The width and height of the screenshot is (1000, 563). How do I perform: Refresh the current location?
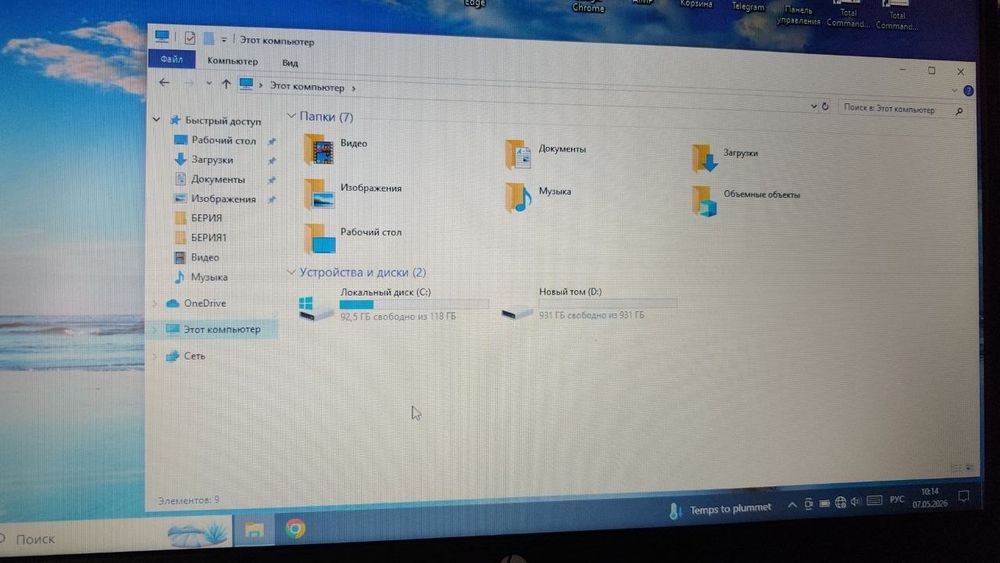825,106
